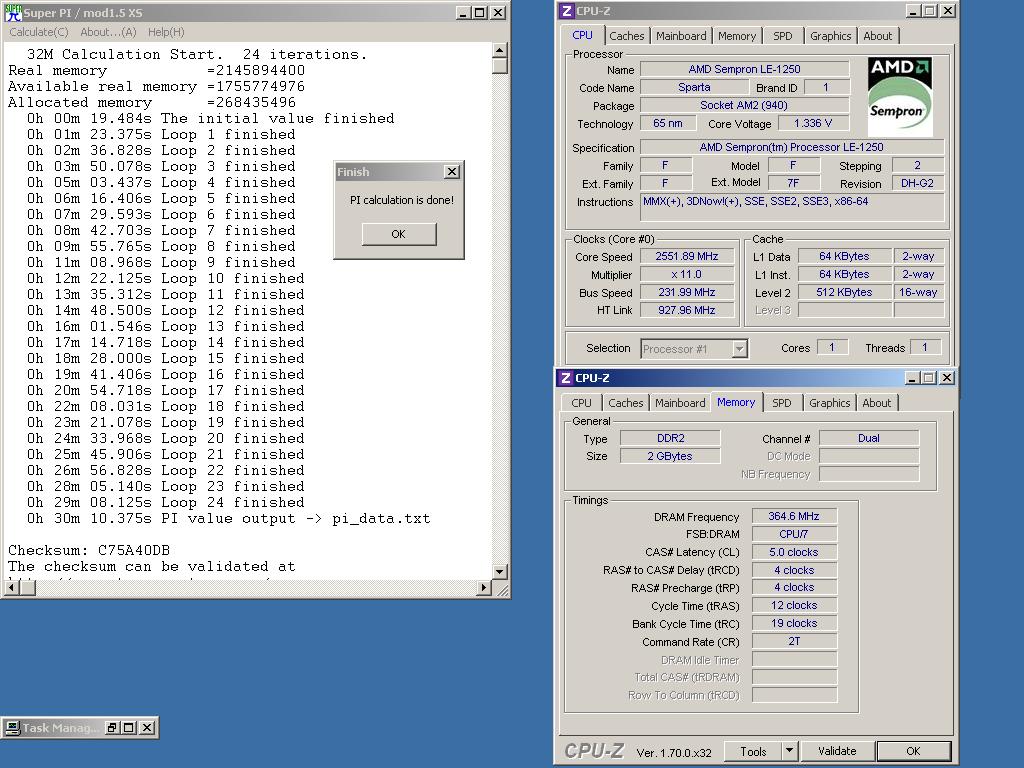
Task: Click the Specification field AMD Sempron(tm) Processor LE-1250
Action: tap(792, 148)
